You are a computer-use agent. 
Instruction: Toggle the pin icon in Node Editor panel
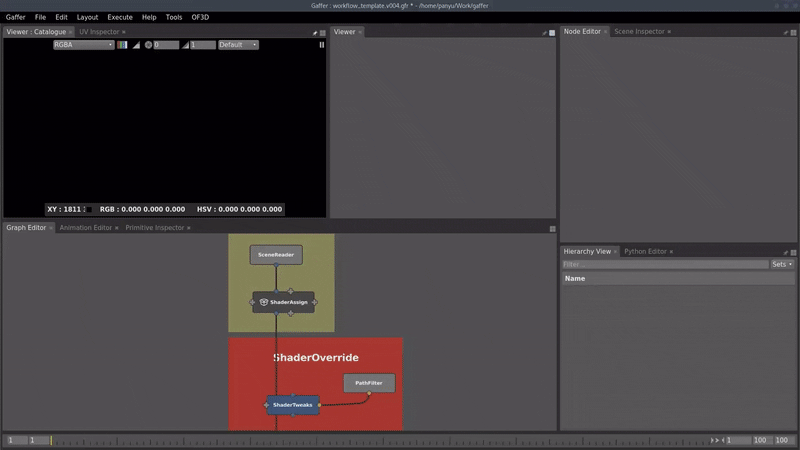pos(786,32)
